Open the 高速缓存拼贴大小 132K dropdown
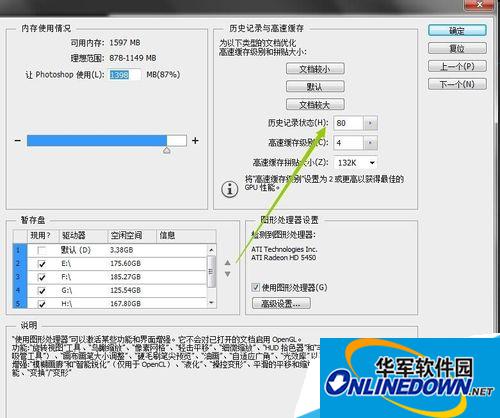This screenshot has height=418, width=500. [x=355, y=163]
